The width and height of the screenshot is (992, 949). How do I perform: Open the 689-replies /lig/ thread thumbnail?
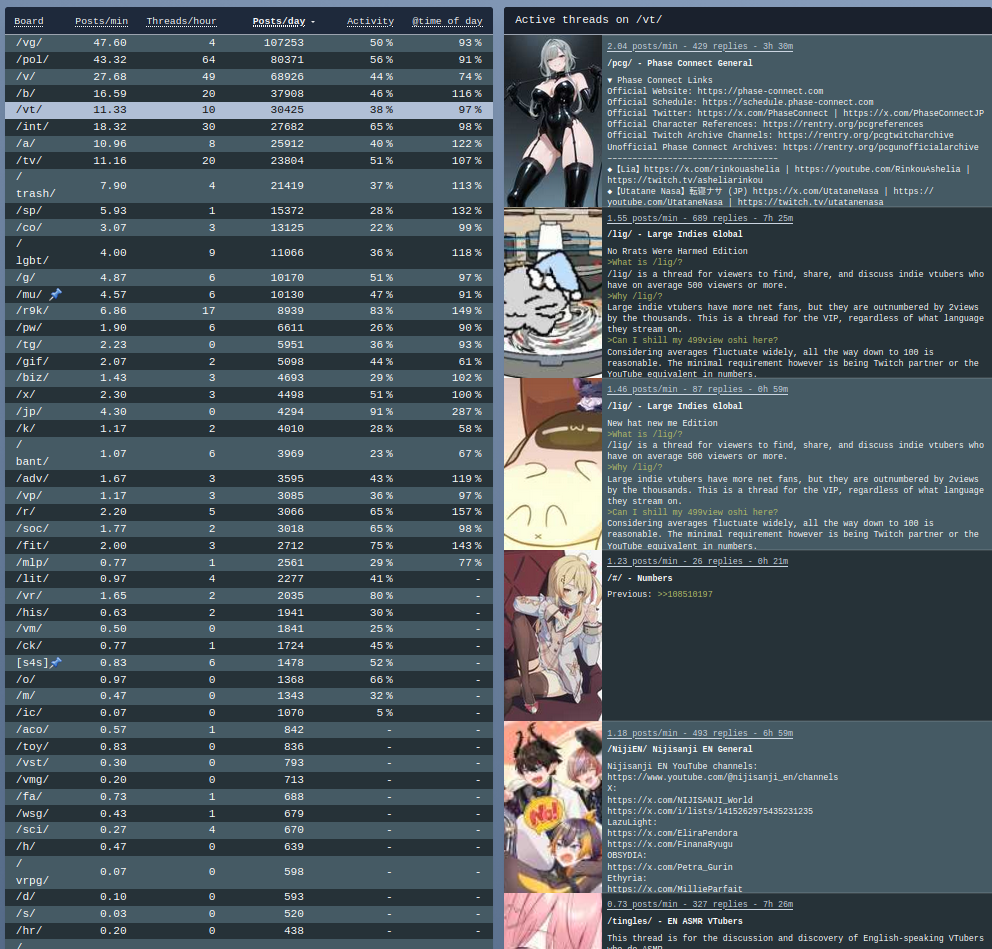(x=553, y=293)
